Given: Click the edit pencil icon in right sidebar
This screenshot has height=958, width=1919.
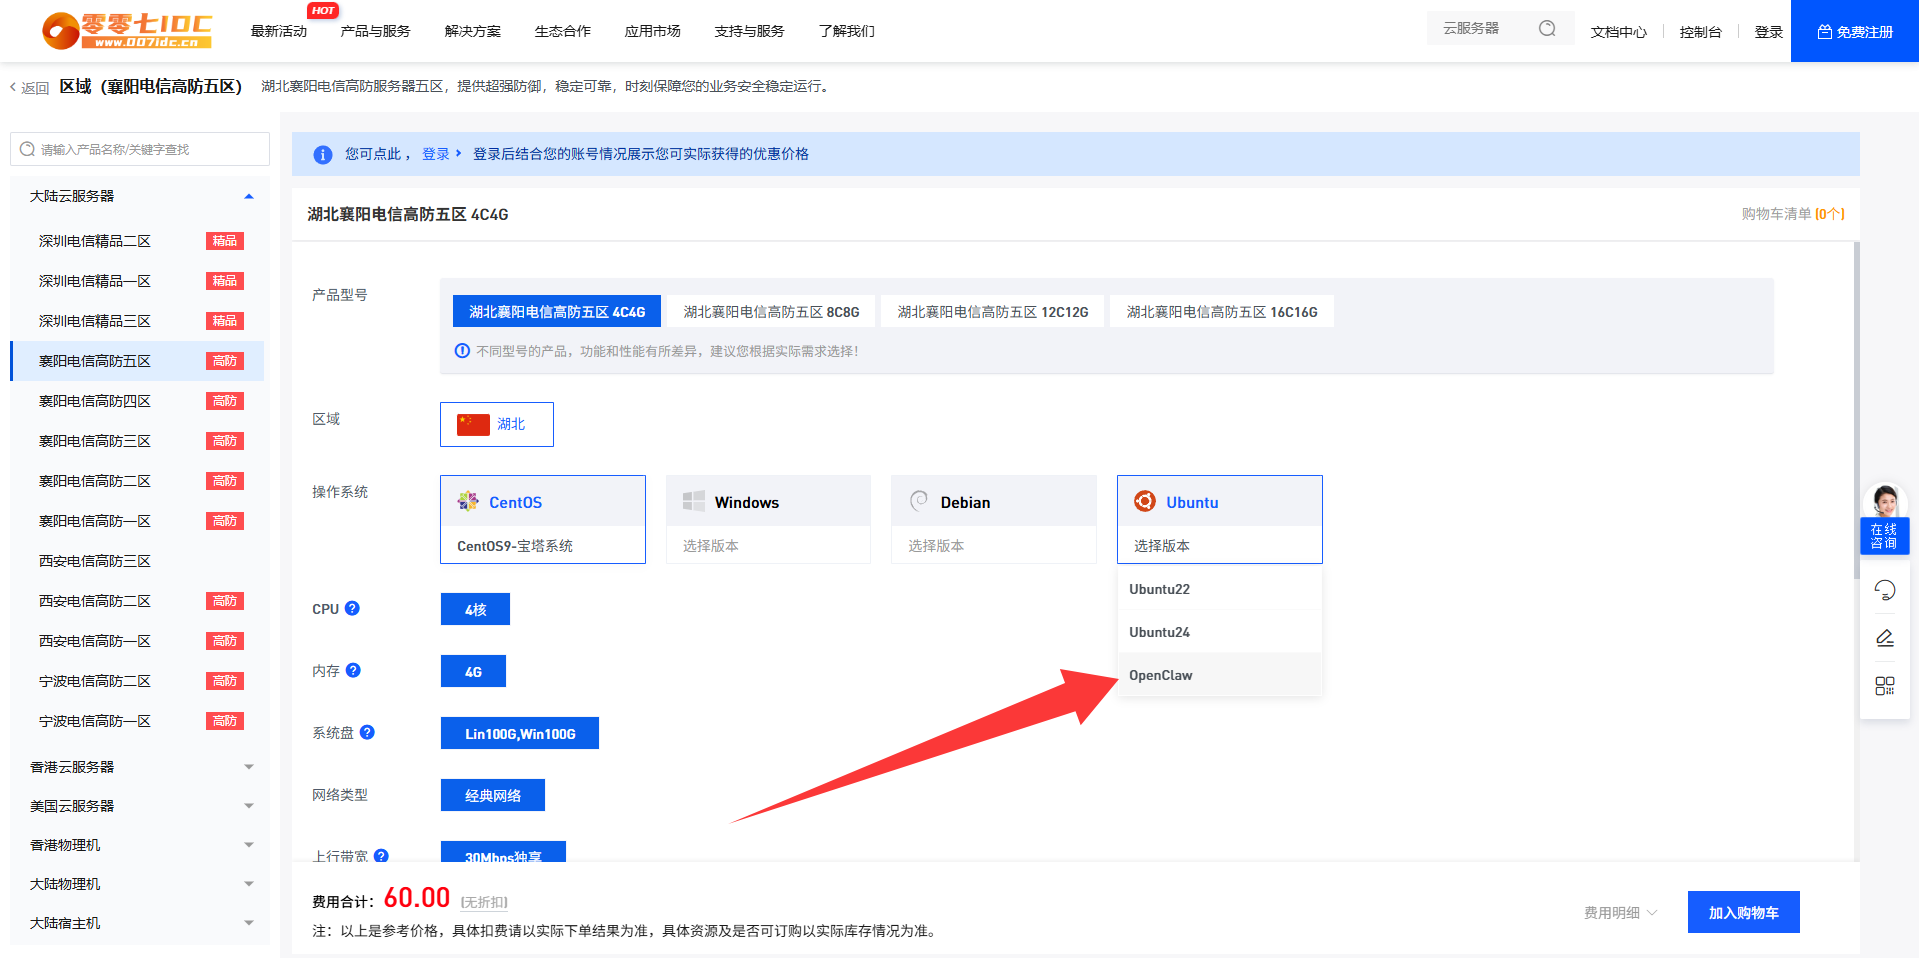Looking at the screenshot, I should 1884,638.
